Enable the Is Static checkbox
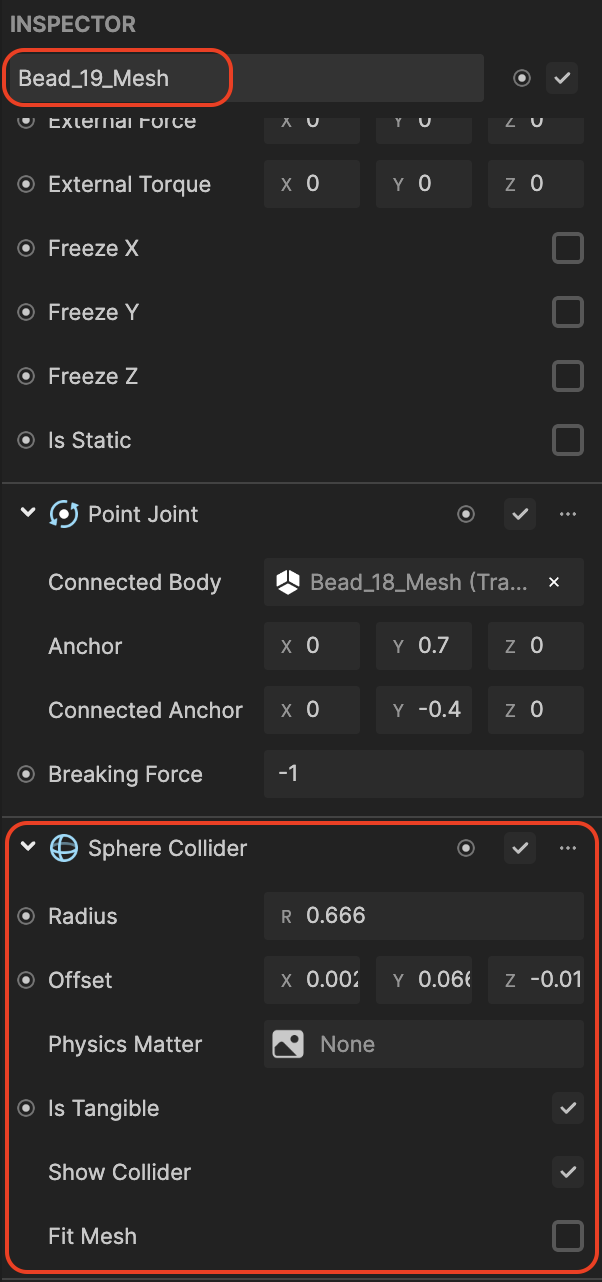This screenshot has height=1282, width=602. (568, 441)
